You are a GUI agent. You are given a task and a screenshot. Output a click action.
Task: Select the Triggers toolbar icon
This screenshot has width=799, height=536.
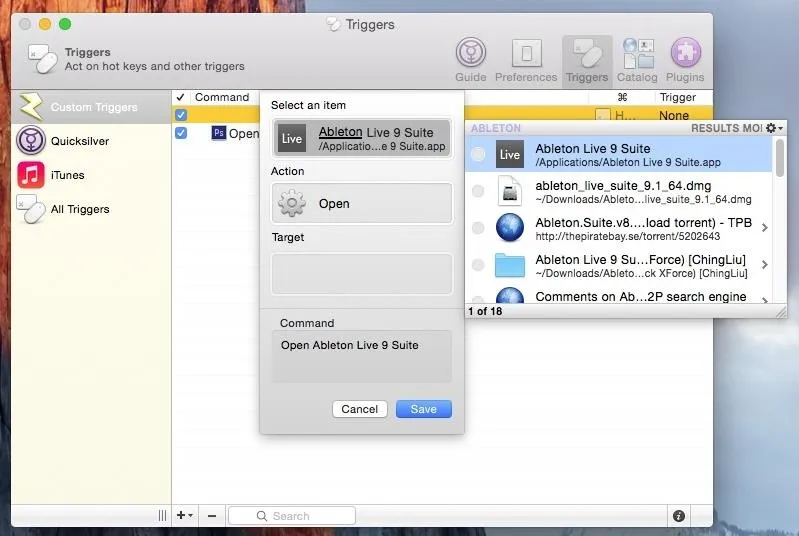click(587, 61)
